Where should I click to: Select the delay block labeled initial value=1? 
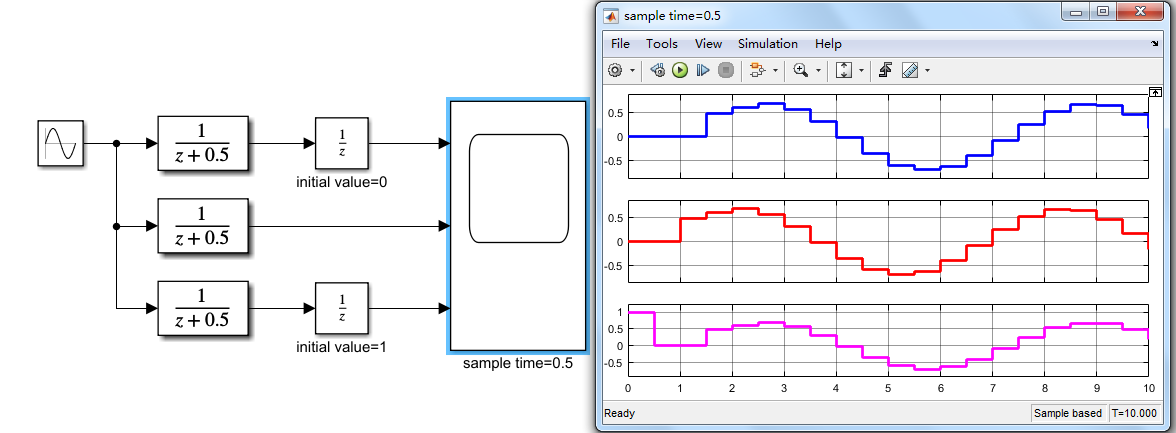(x=342, y=308)
